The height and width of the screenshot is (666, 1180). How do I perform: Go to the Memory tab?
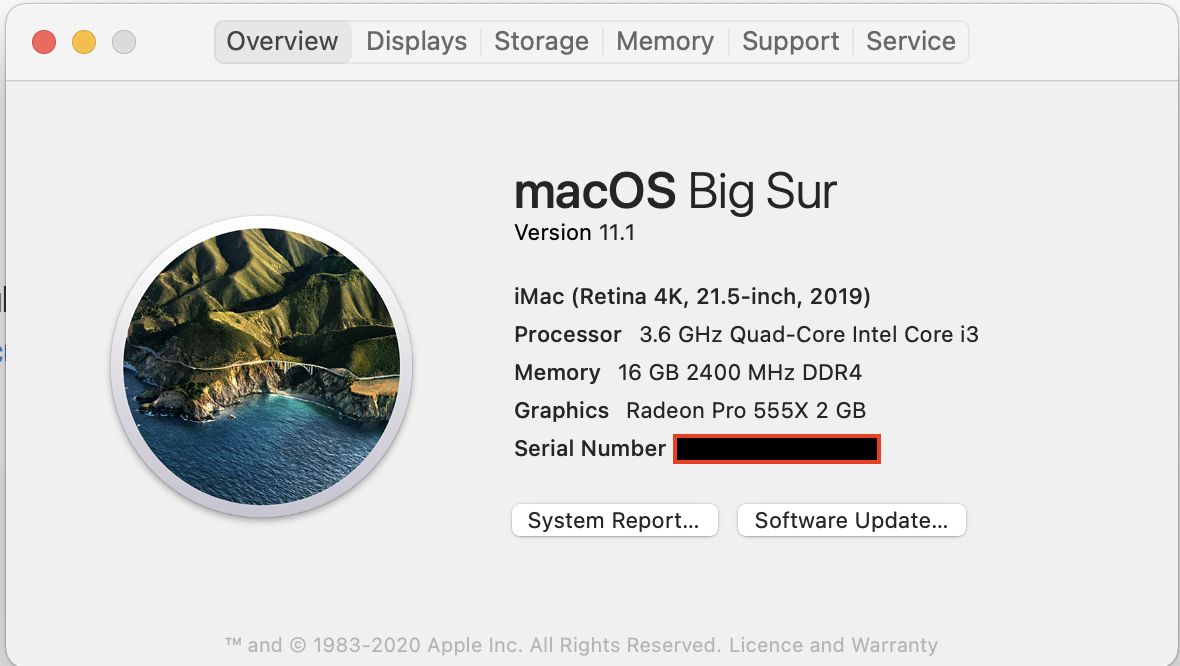[x=665, y=41]
